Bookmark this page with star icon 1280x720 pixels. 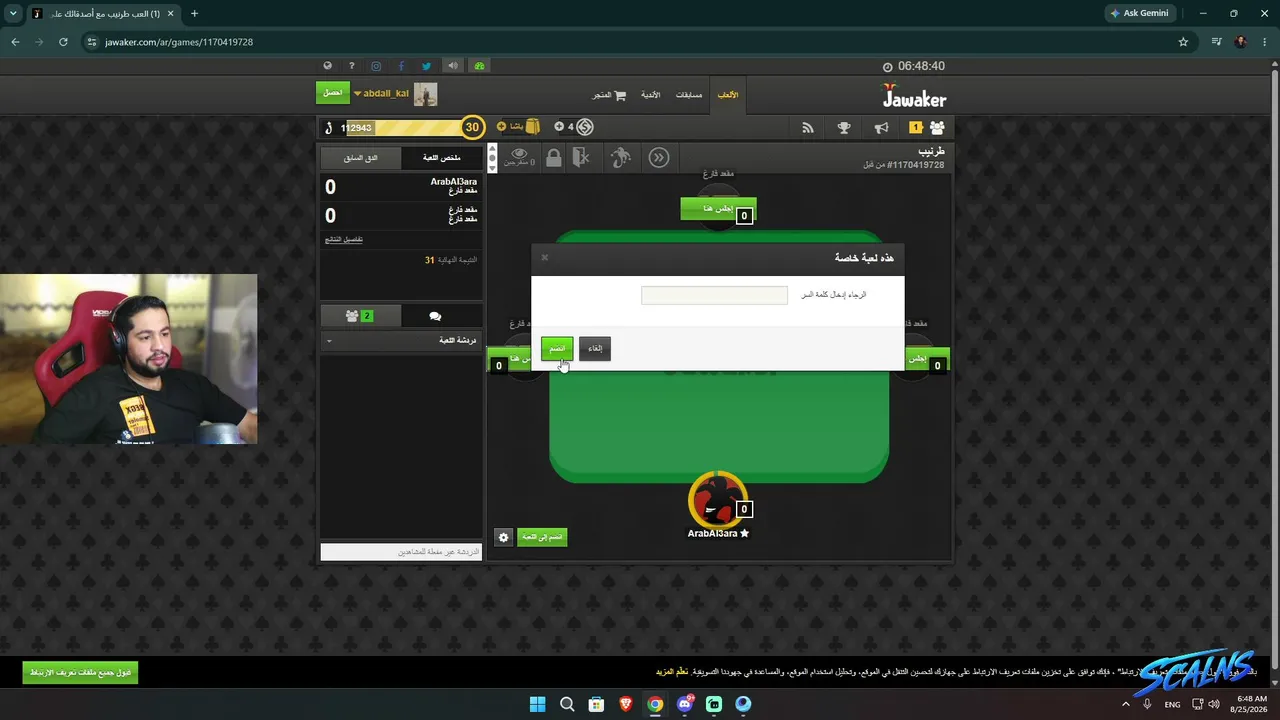(x=1183, y=42)
